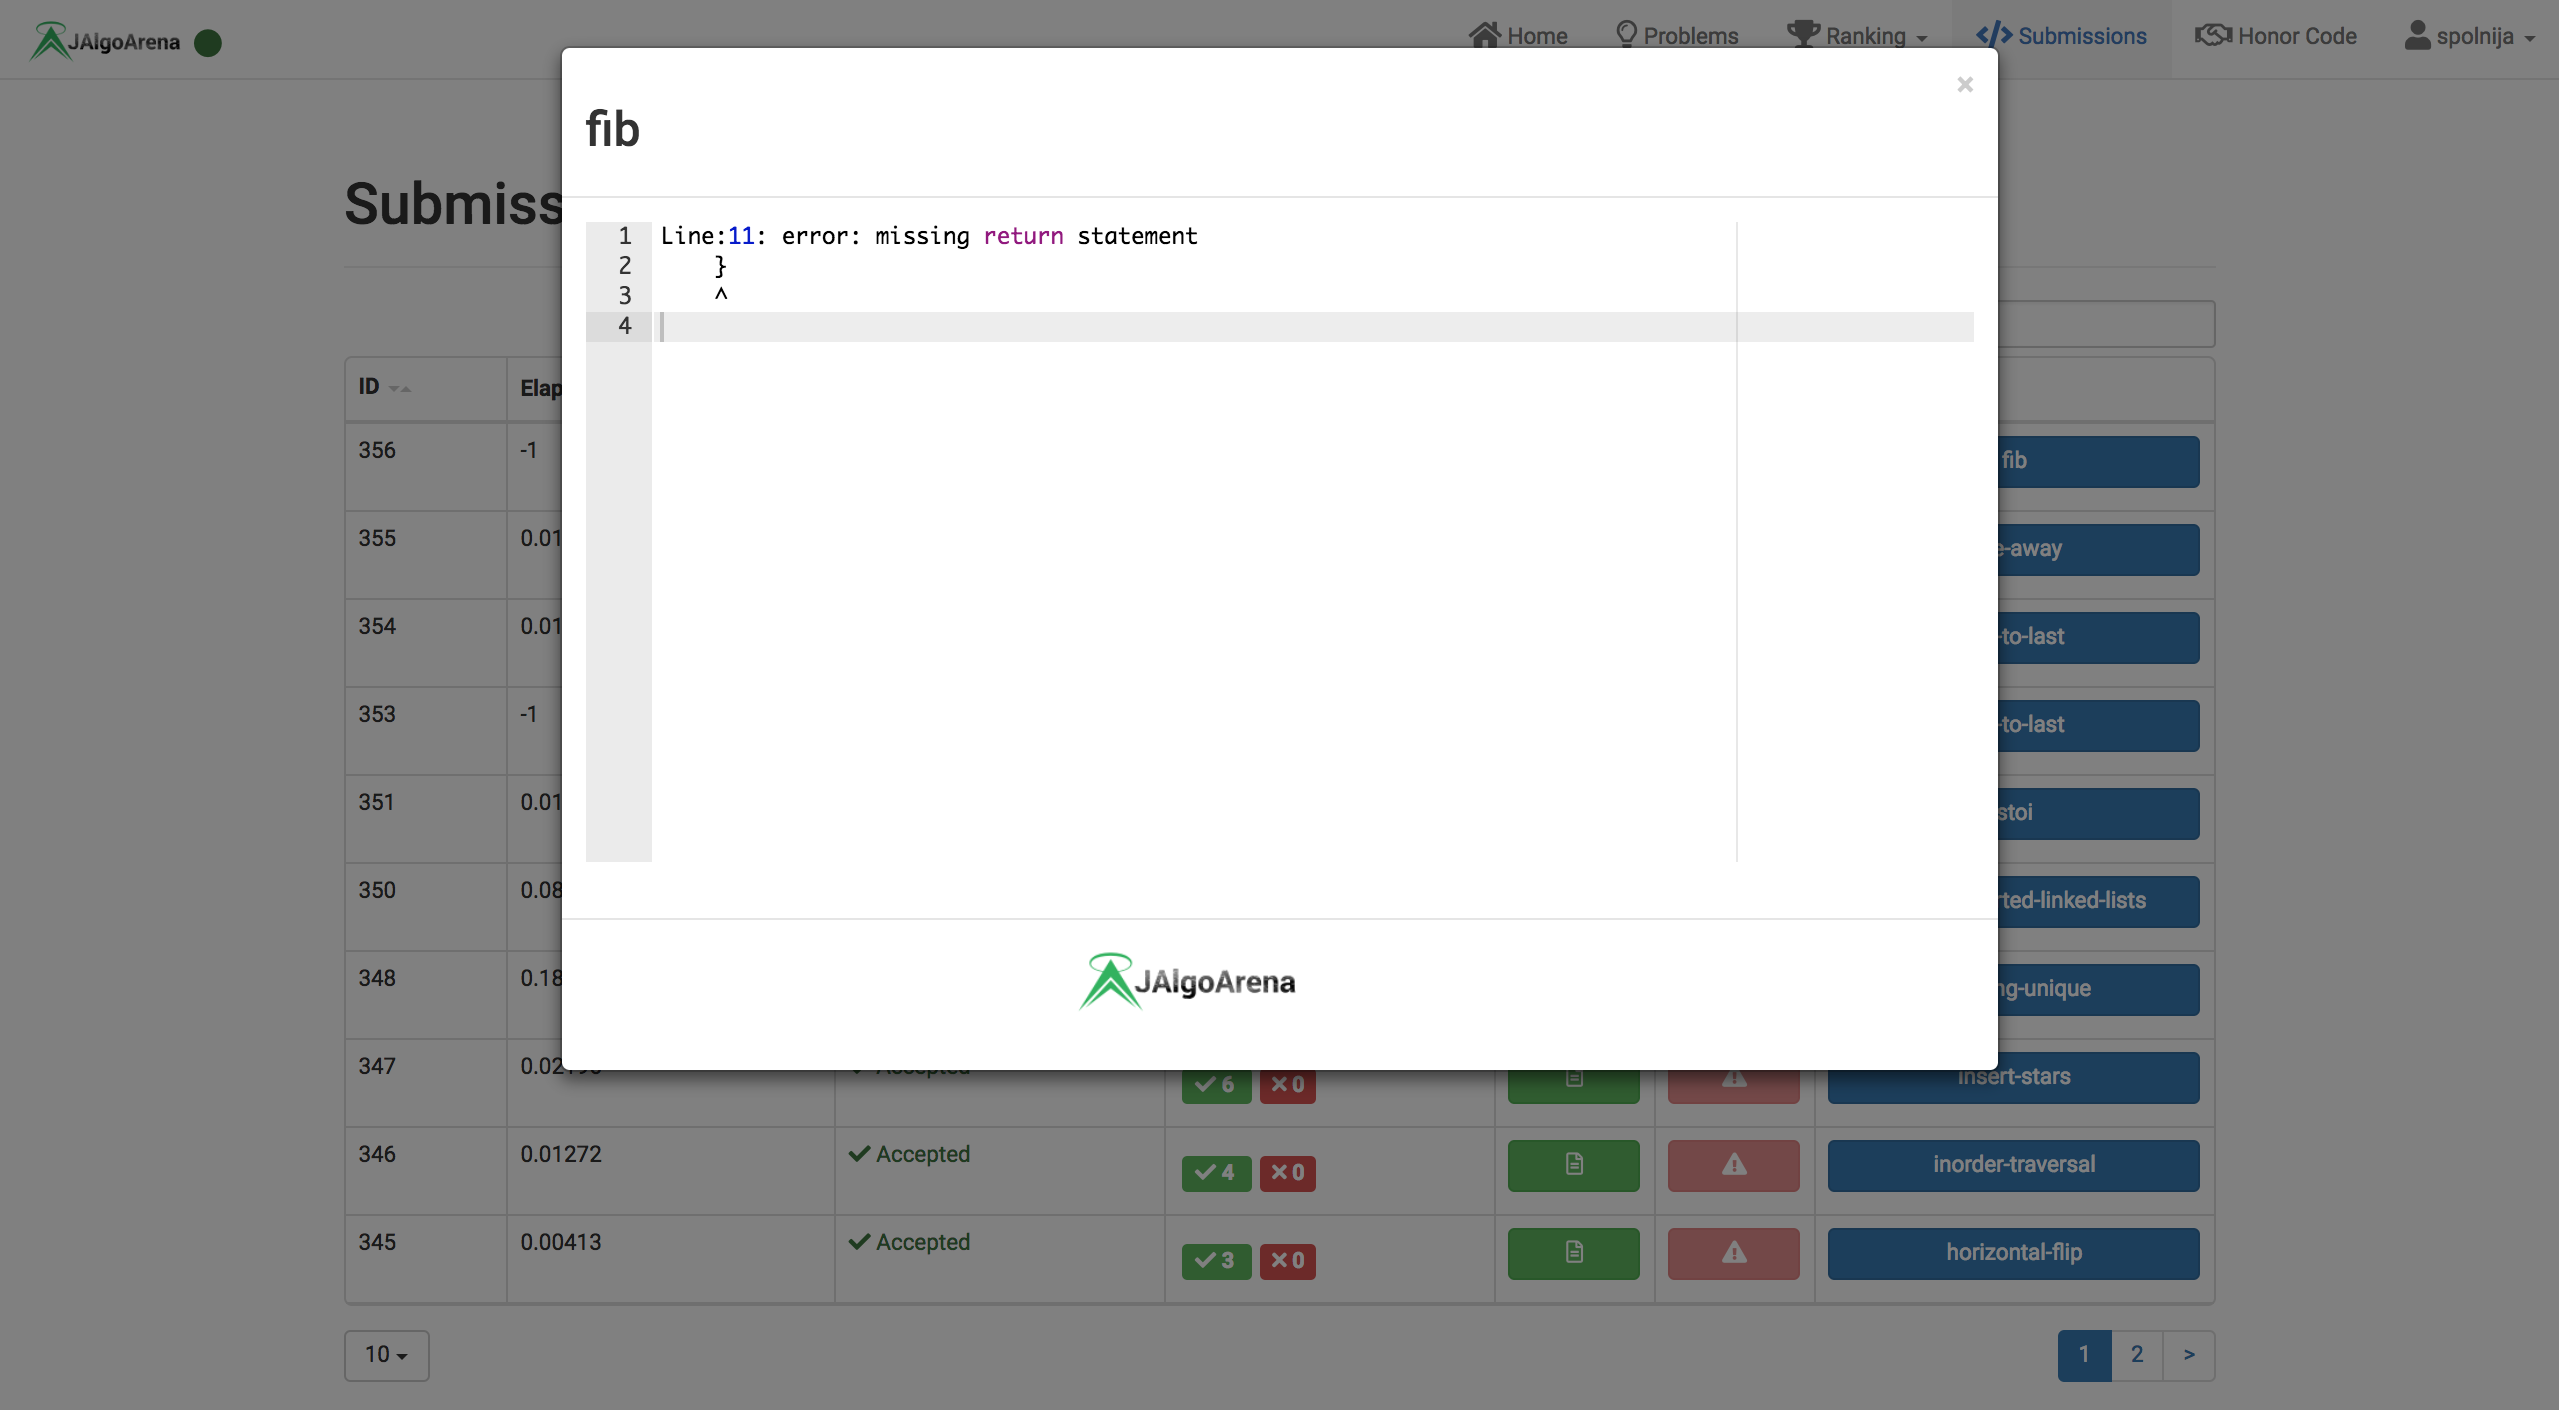Click the JAlgoArena logo in navbar
This screenshot has height=1410, width=2559.
(106, 42)
